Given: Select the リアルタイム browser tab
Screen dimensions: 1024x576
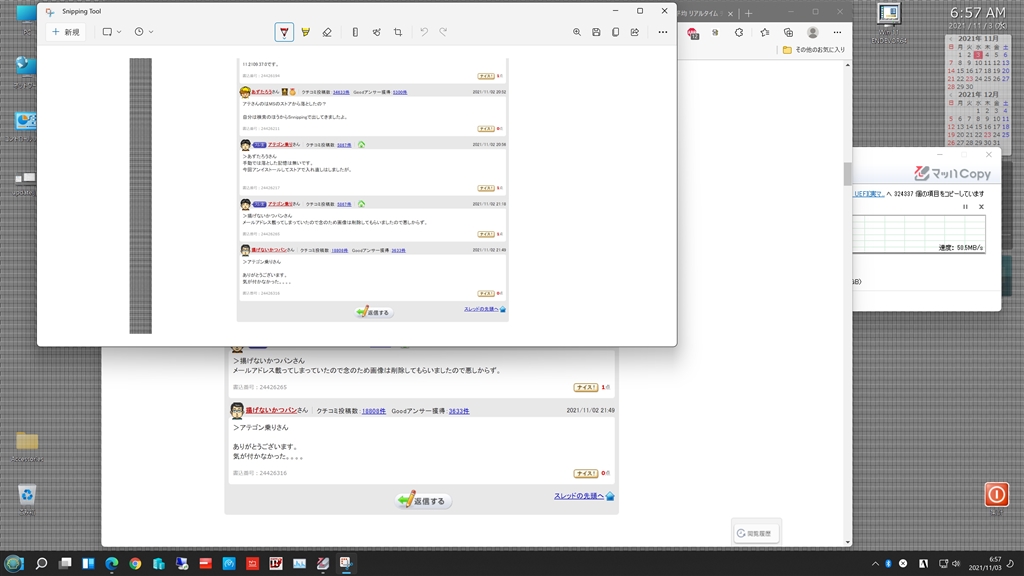Looking at the screenshot, I should [x=699, y=13].
